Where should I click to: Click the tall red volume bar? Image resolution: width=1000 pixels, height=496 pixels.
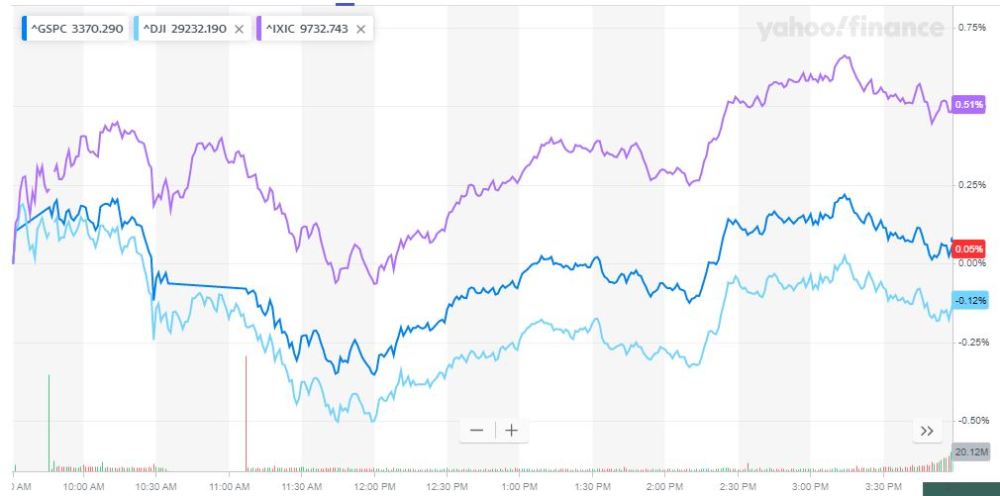click(x=246, y=412)
